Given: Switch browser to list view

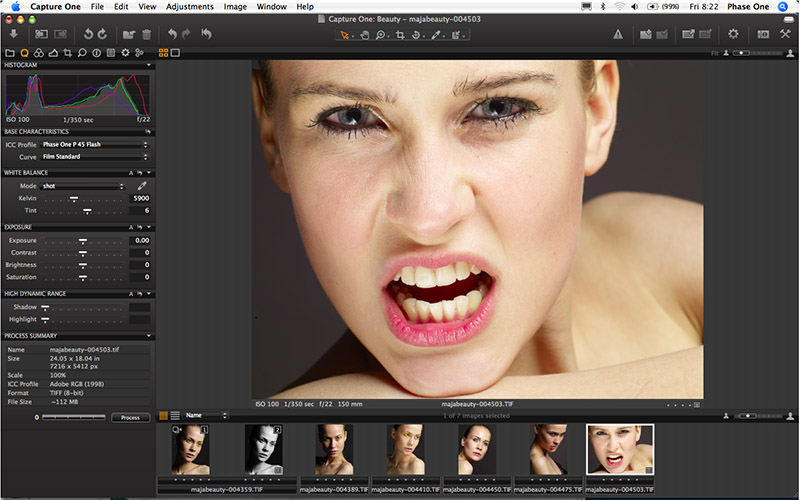Looking at the screenshot, I should click(176, 415).
